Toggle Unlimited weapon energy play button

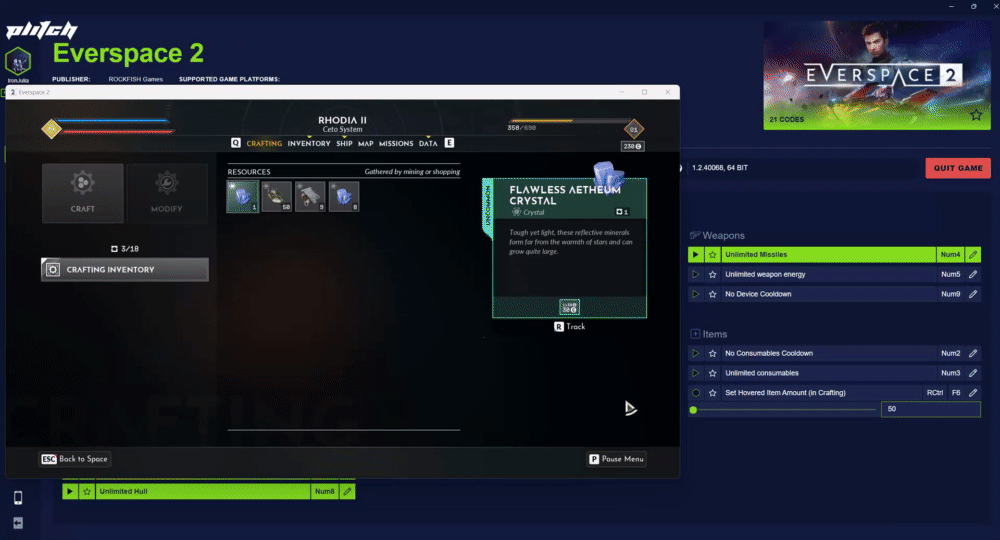click(x=695, y=274)
